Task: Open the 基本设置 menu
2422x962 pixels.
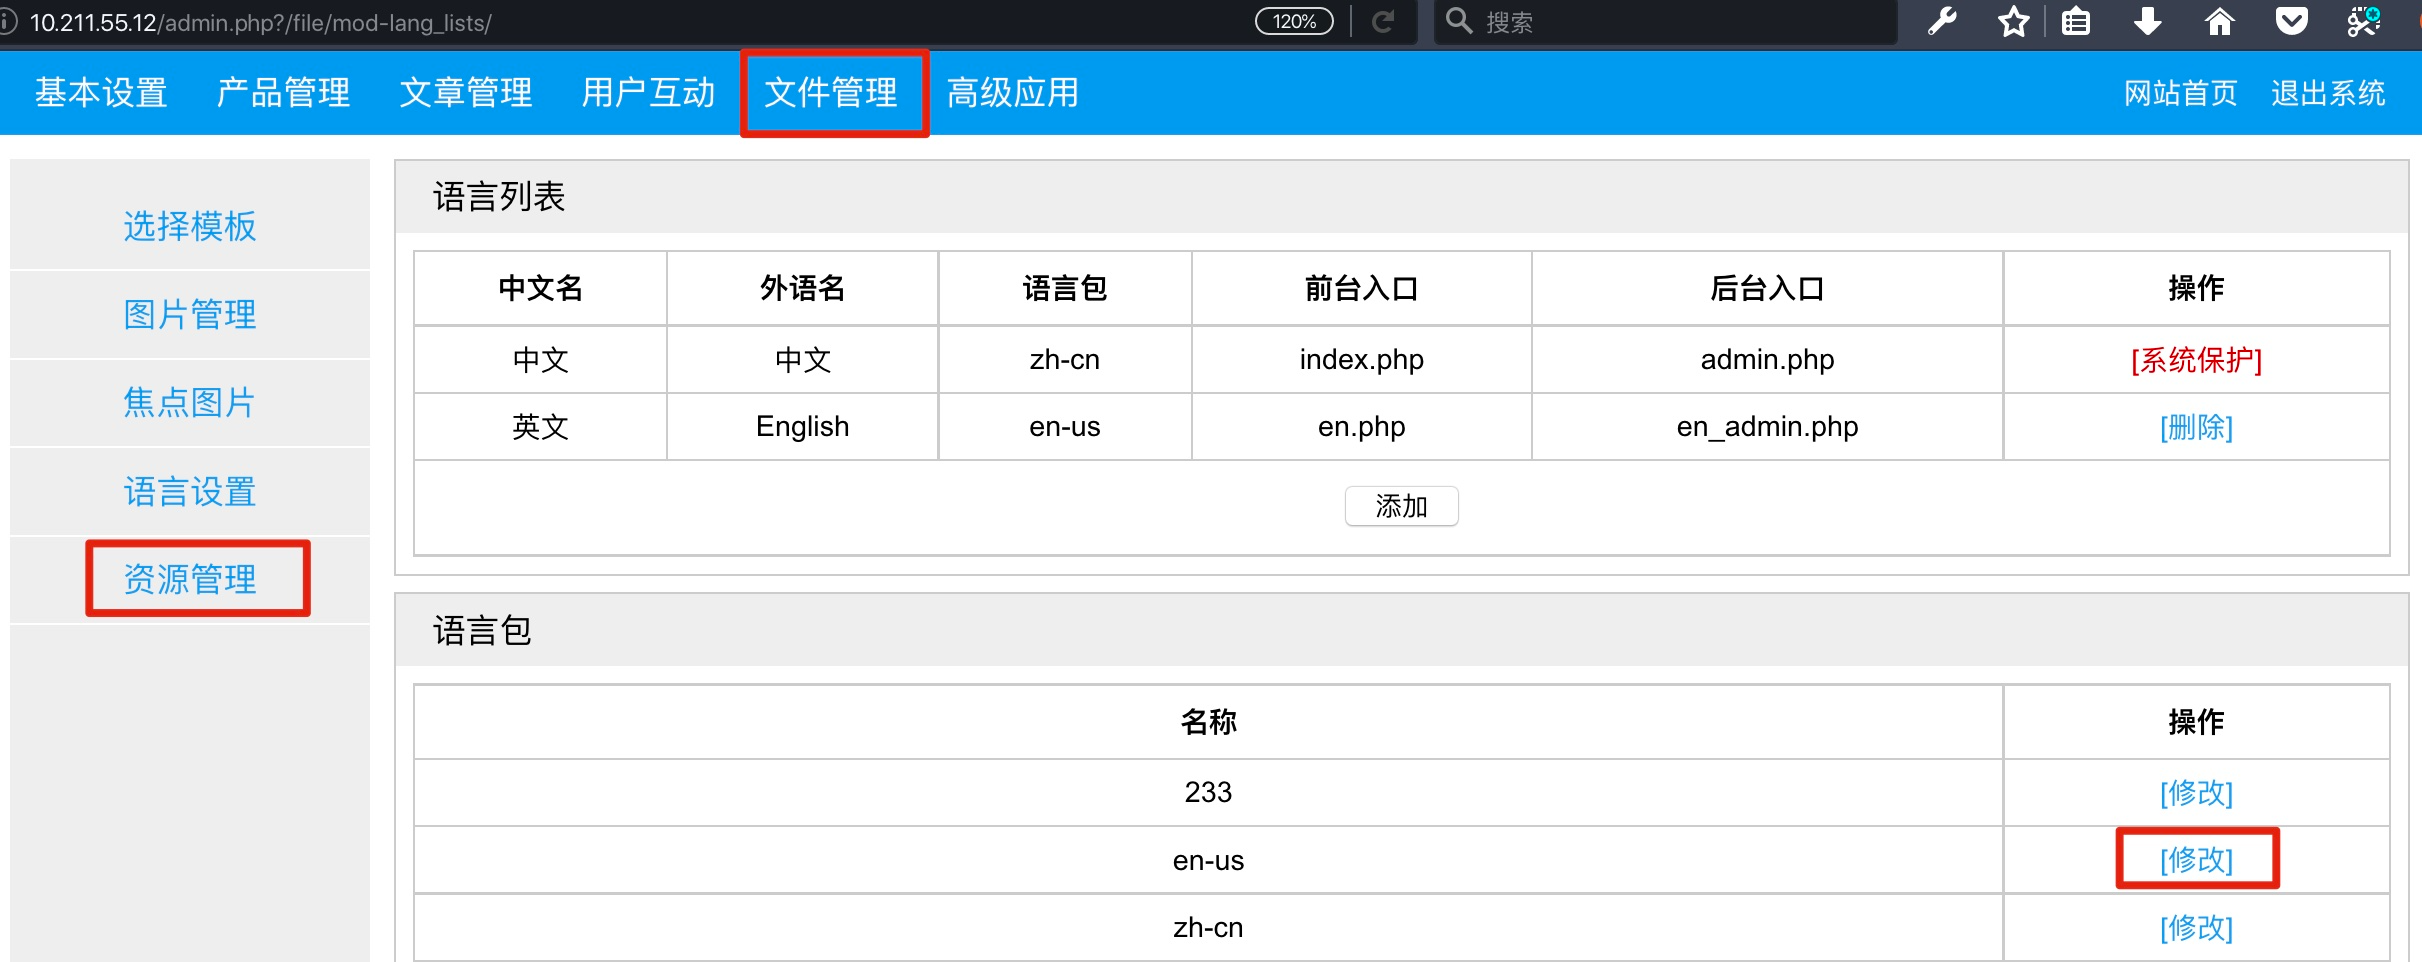Action: (101, 93)
